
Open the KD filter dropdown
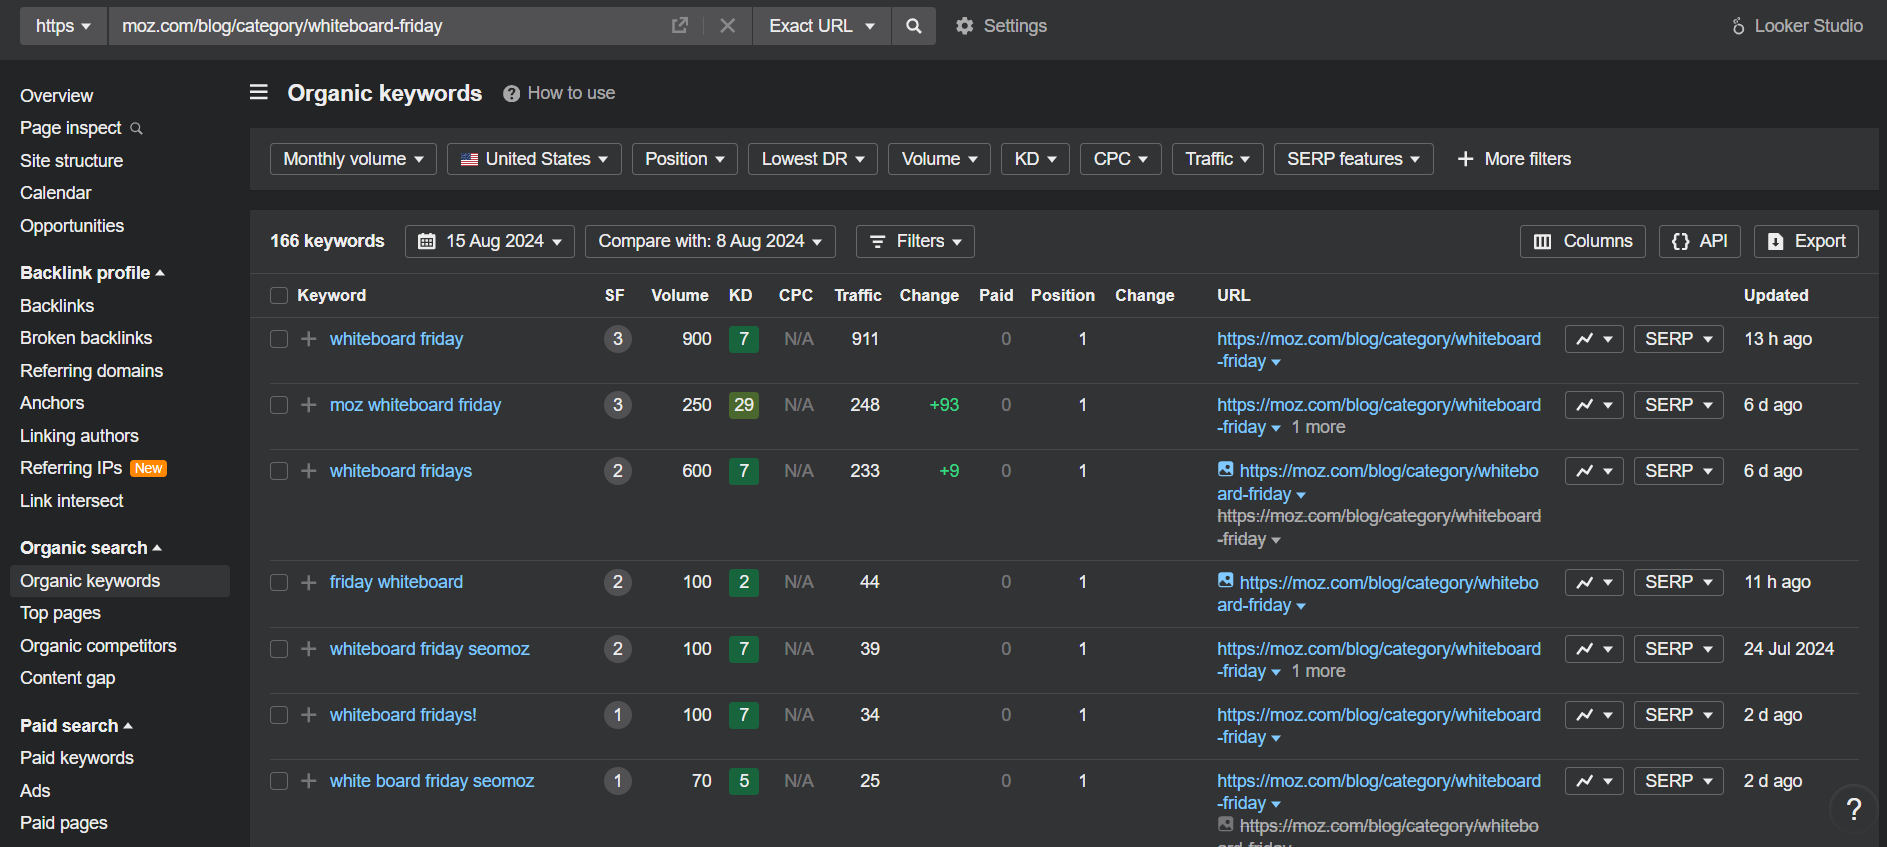[1035, 159]
